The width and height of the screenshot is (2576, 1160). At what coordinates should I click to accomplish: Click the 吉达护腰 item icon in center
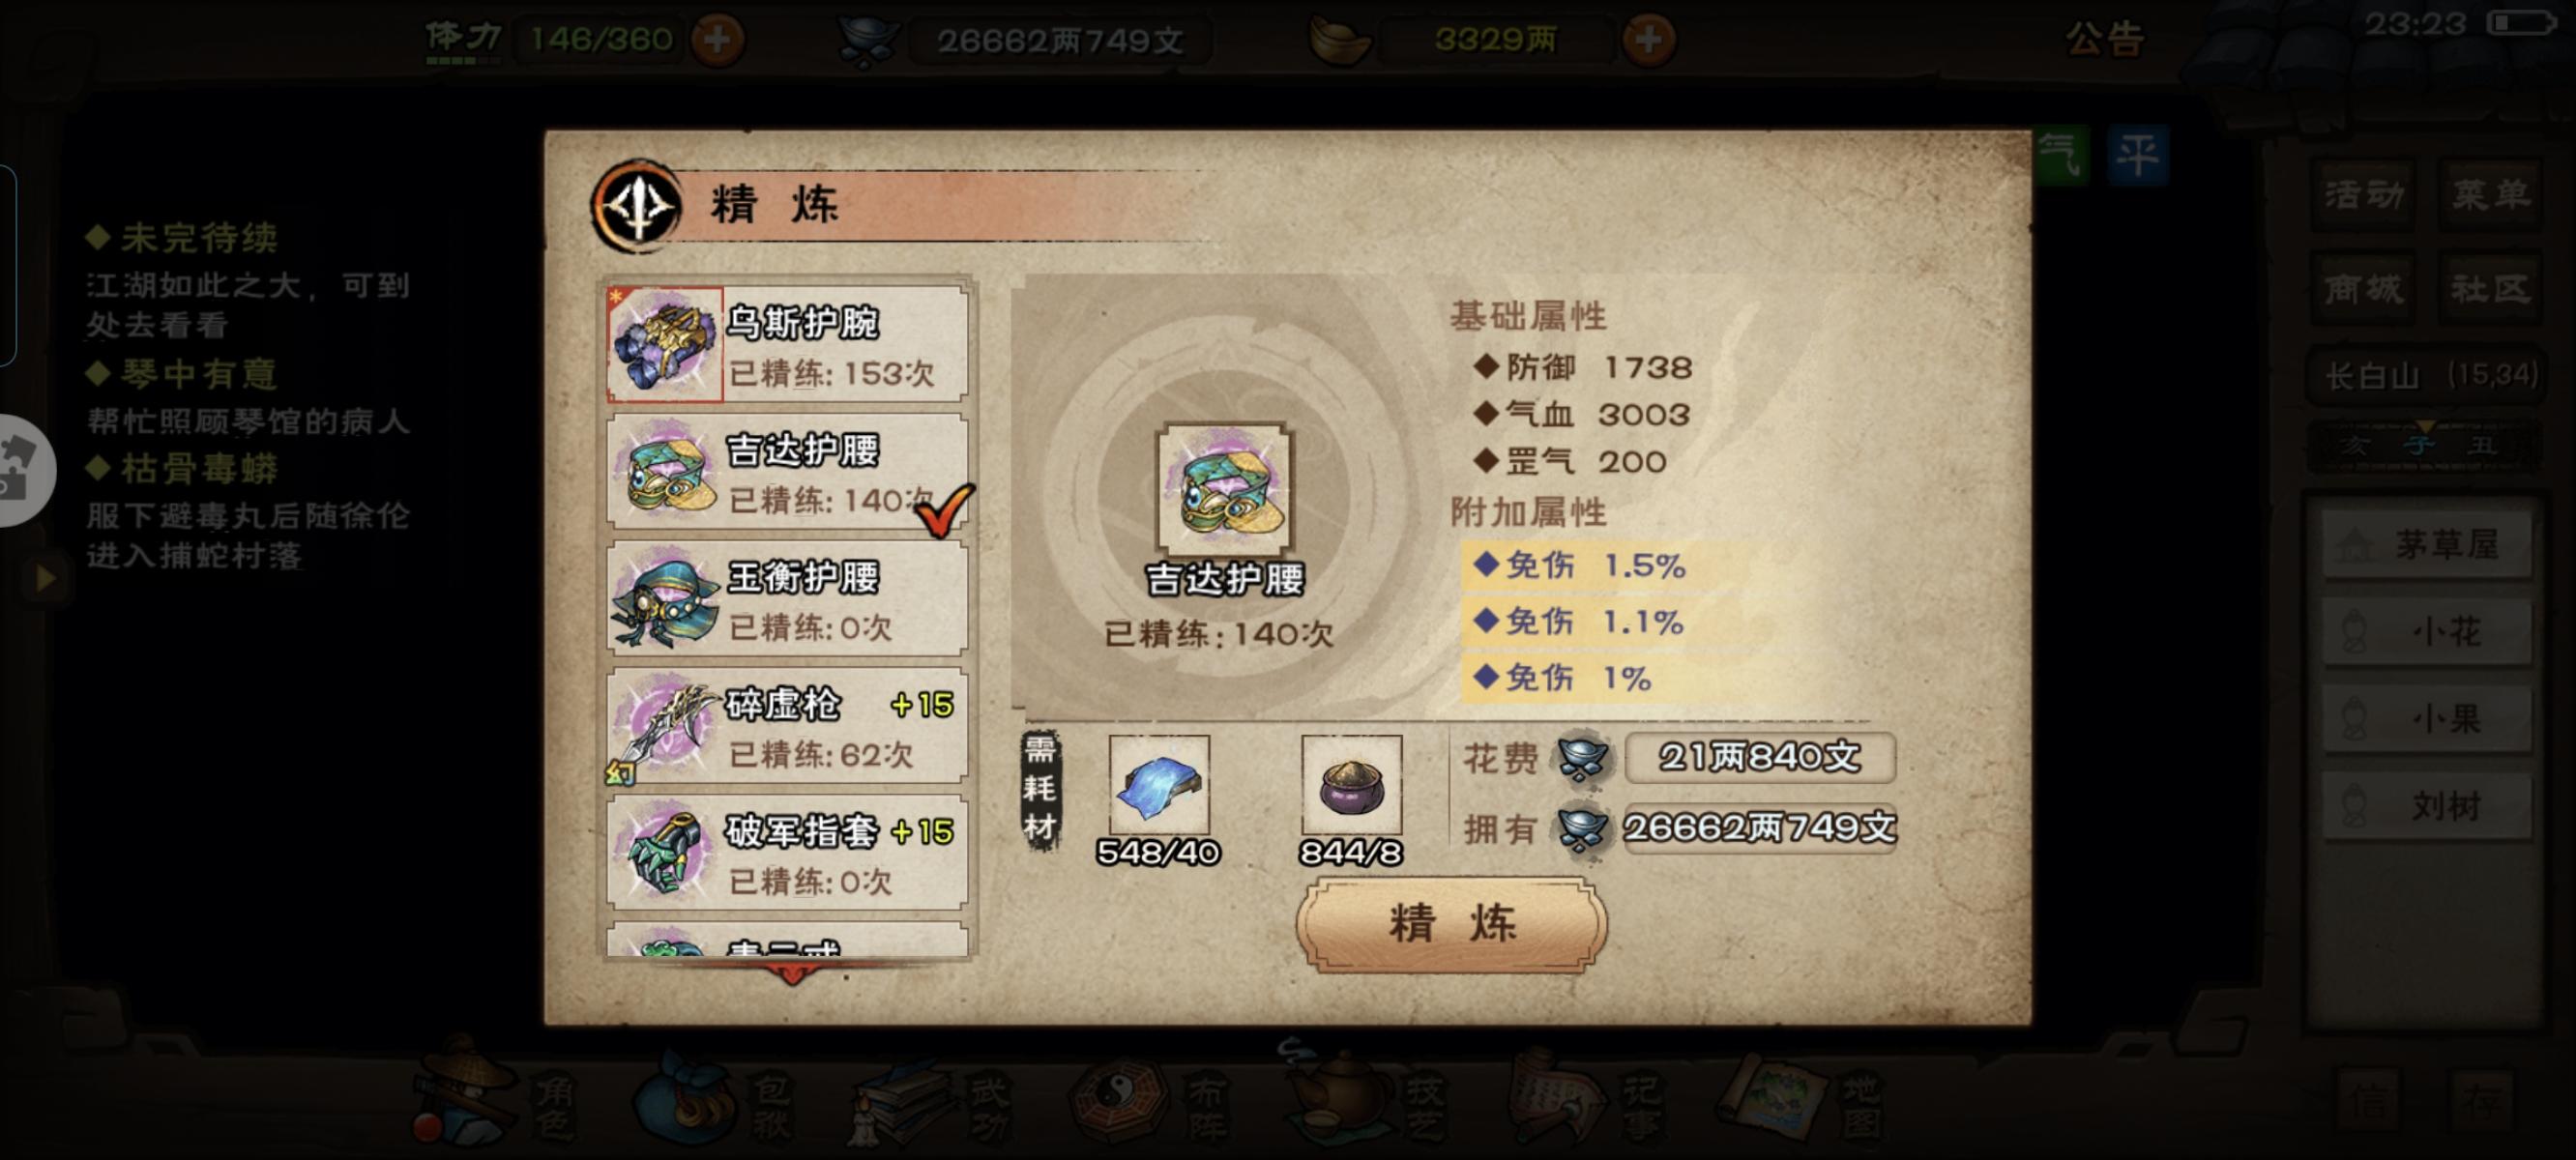[1224, 488]
